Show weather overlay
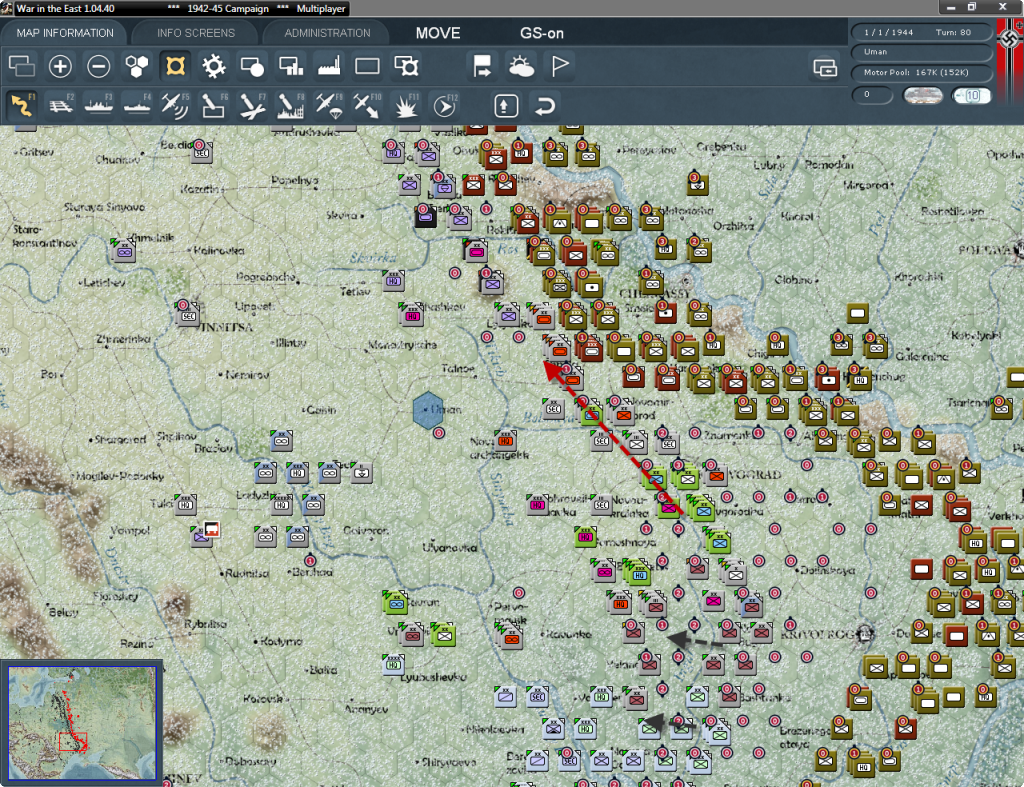This screenshot has height=787, width=1024. [x=520, y=66]
